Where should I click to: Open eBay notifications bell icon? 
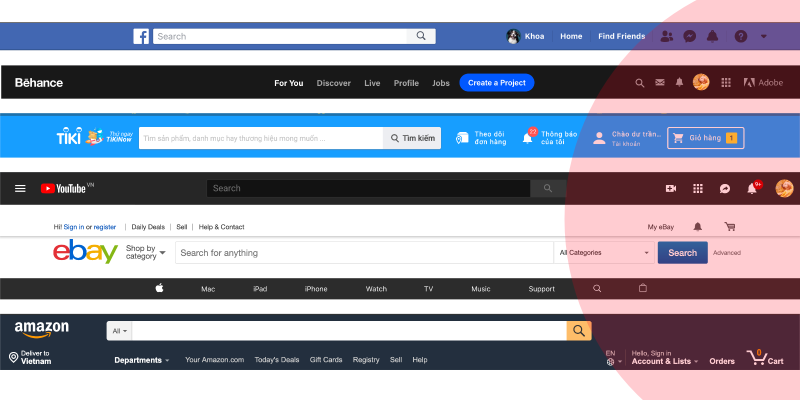[697, 227]
